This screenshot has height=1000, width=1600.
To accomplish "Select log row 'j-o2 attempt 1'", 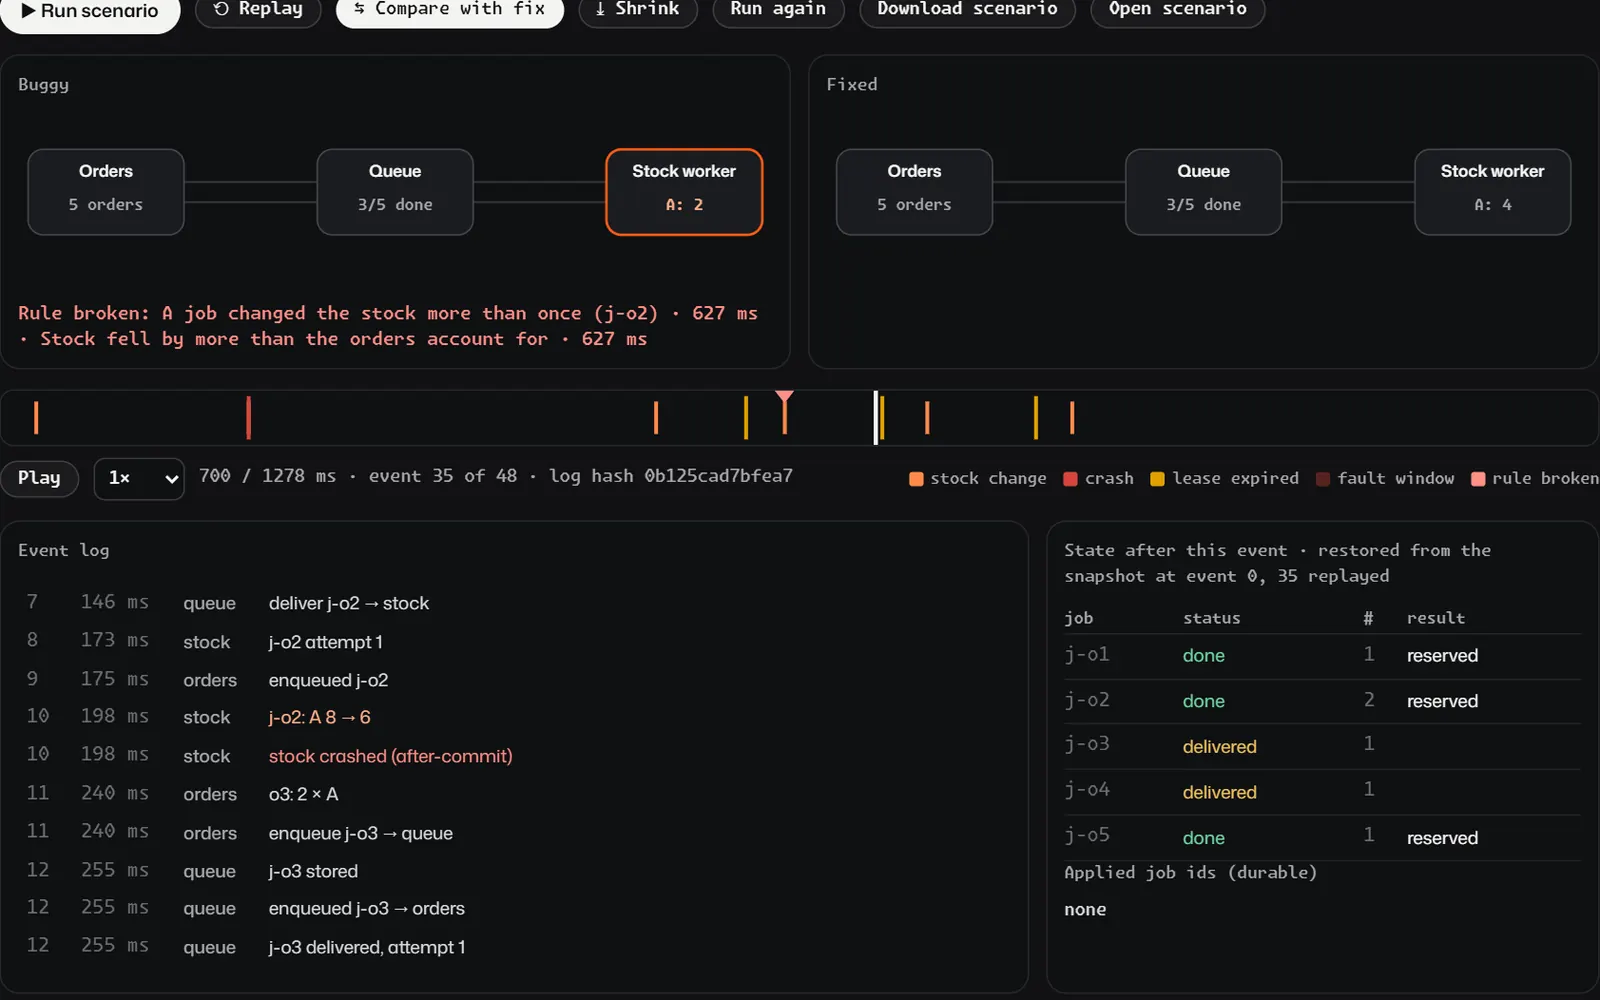I will pyautogui.click(x=514, y=642).
